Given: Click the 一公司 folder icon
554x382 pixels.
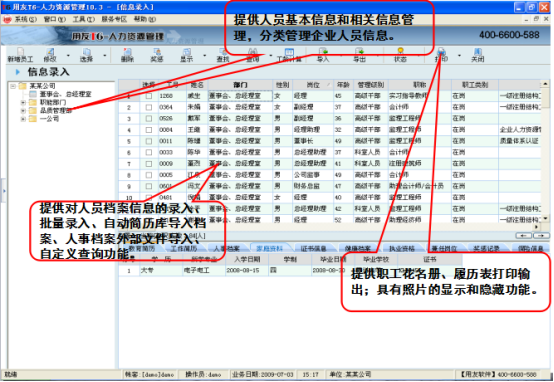Looking at the screenshot, I should click(x=33, y=119).
